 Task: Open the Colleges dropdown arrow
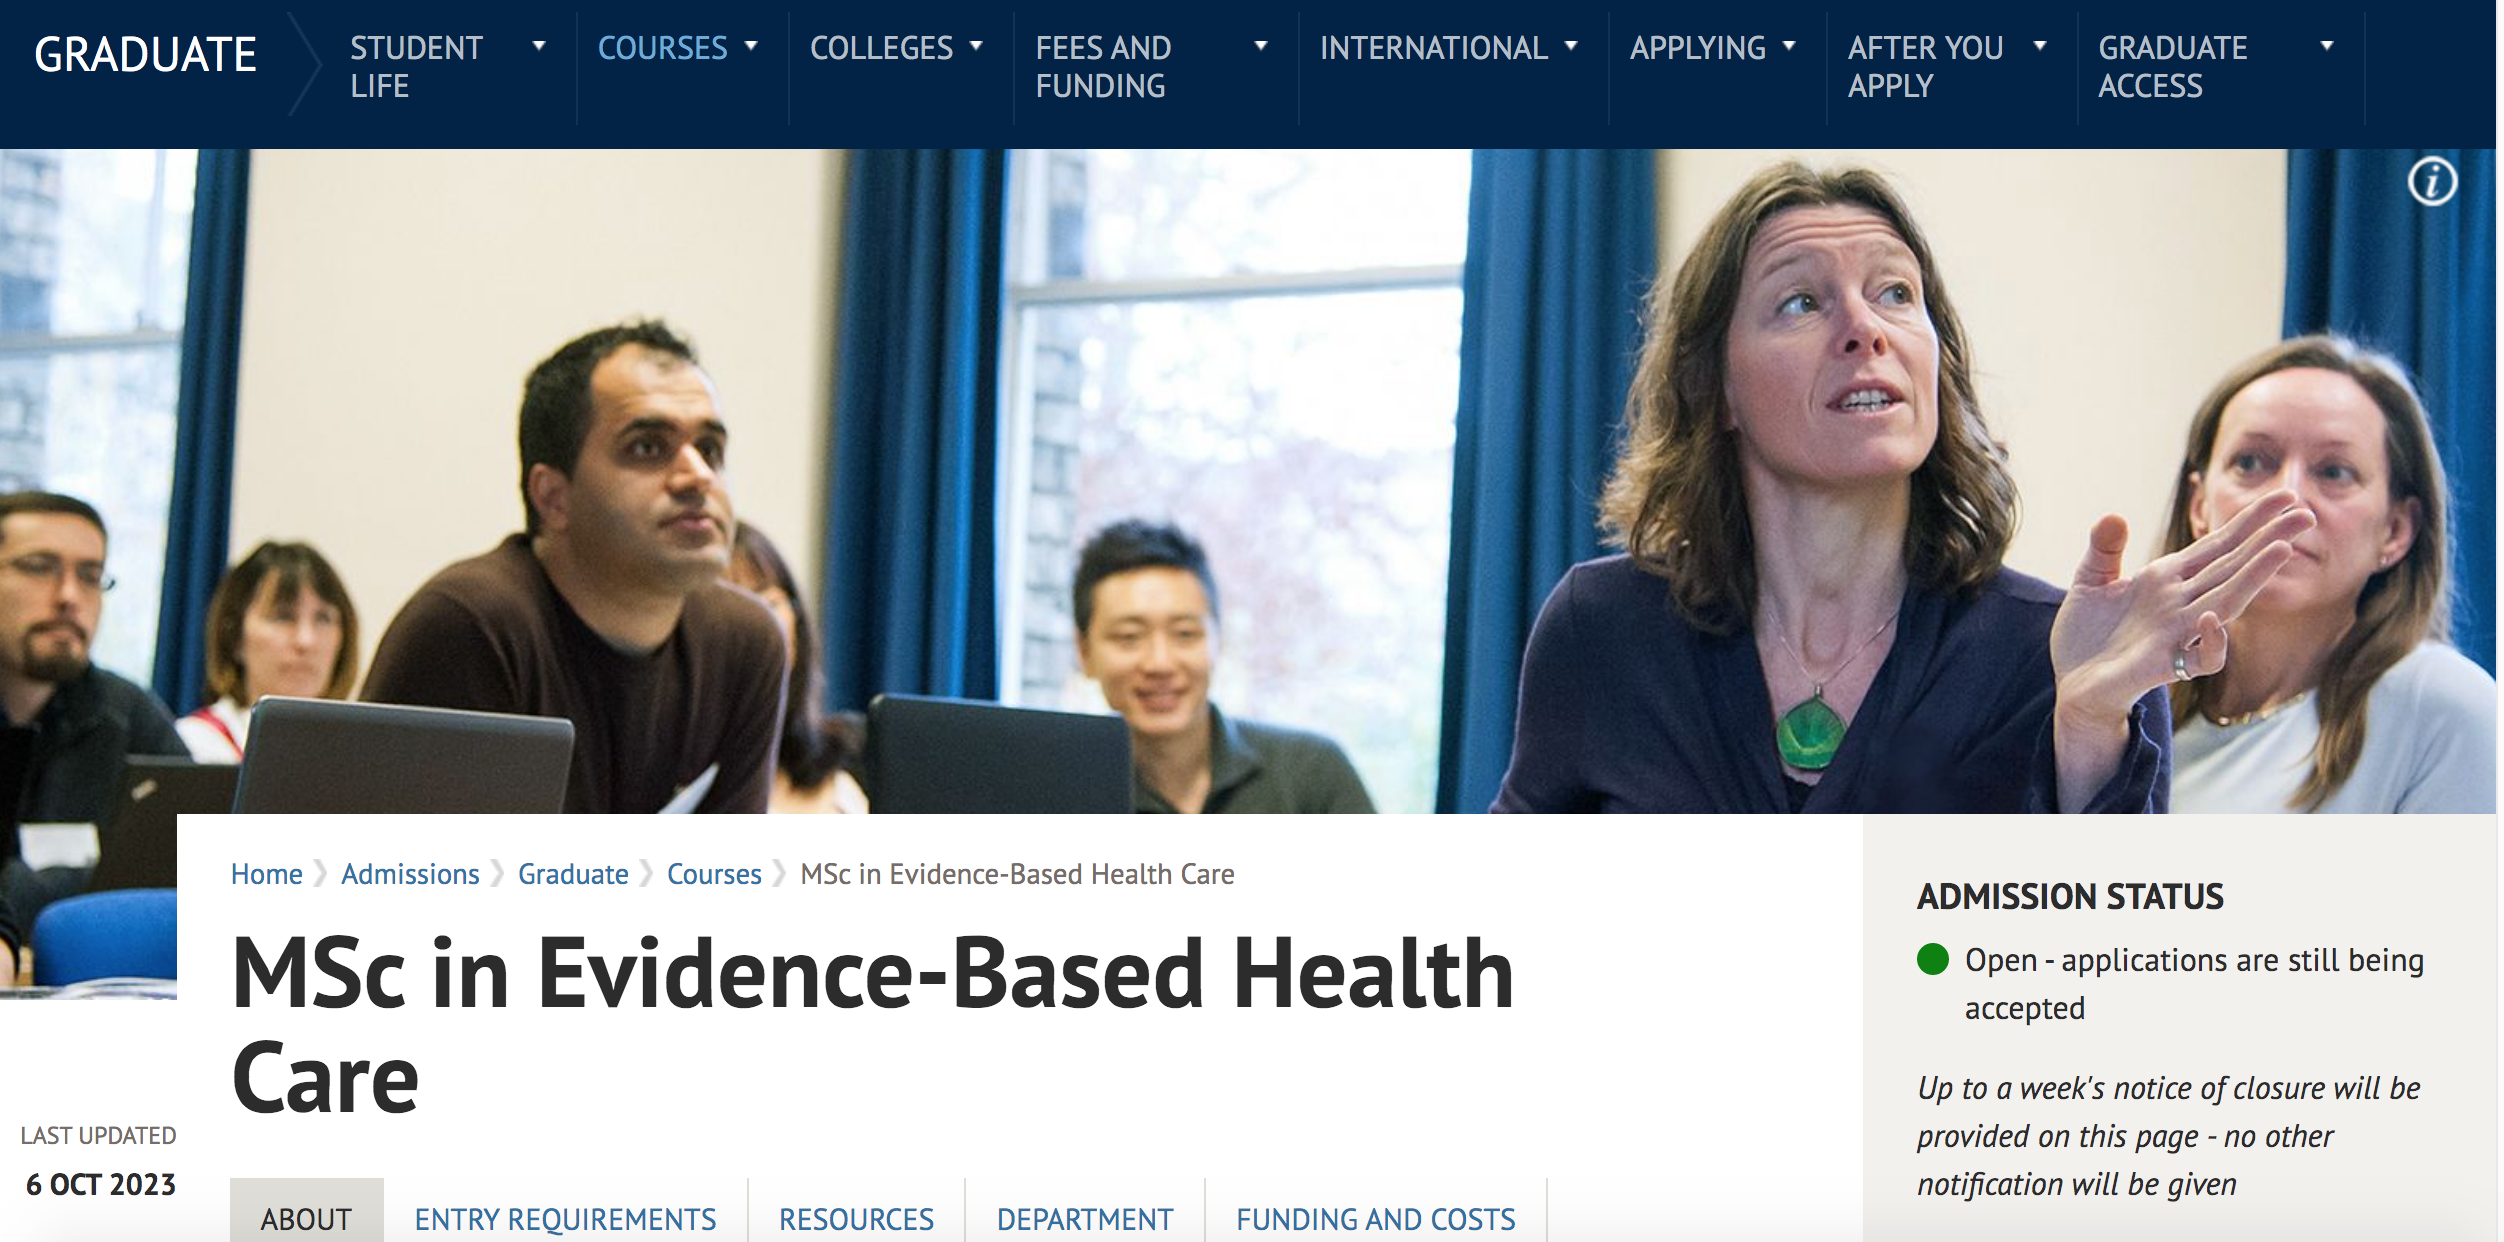976,46
